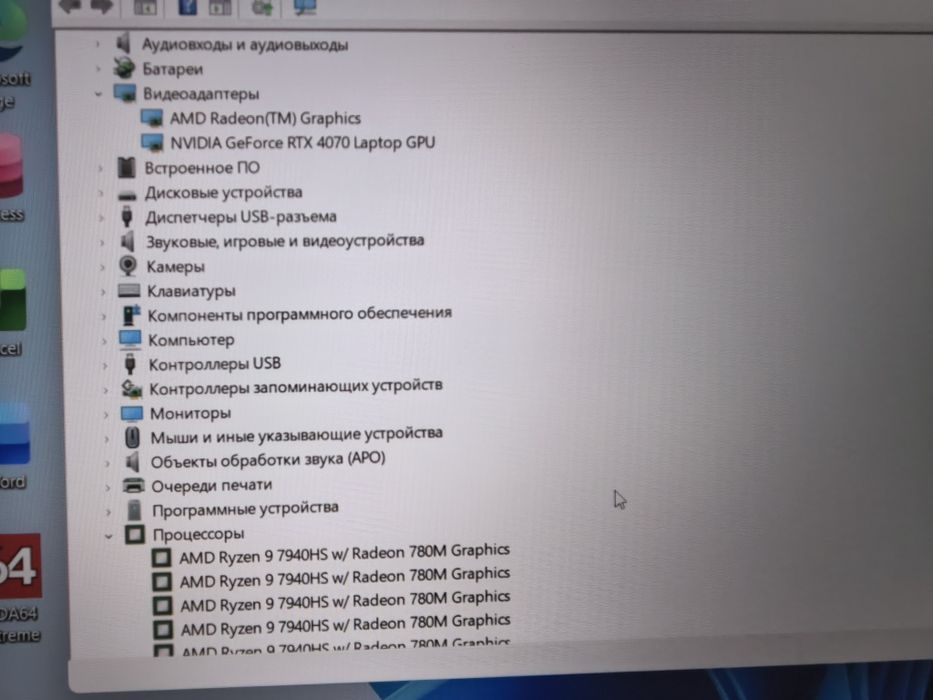Click the Видеоадаптеры display icon
The width and height of the screenshot is (933, 700).
coord(125,93)
